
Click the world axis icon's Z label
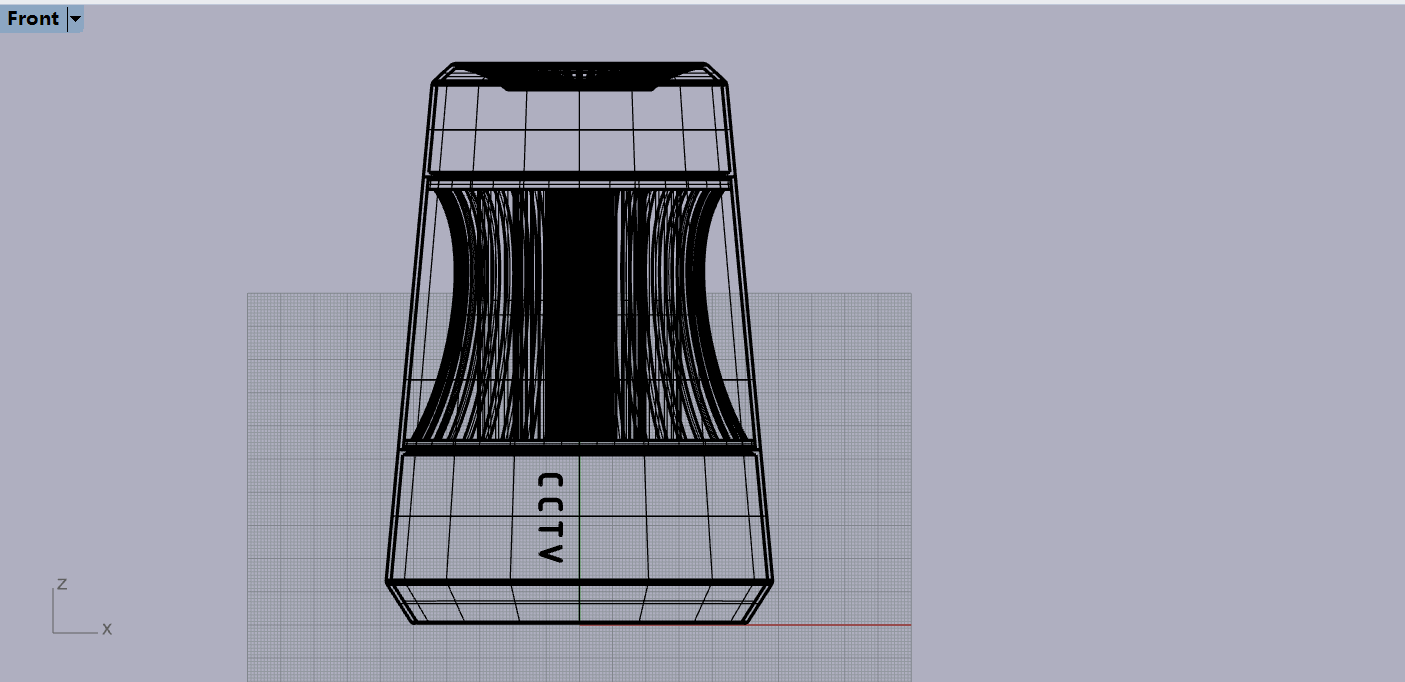pos(62,584)
